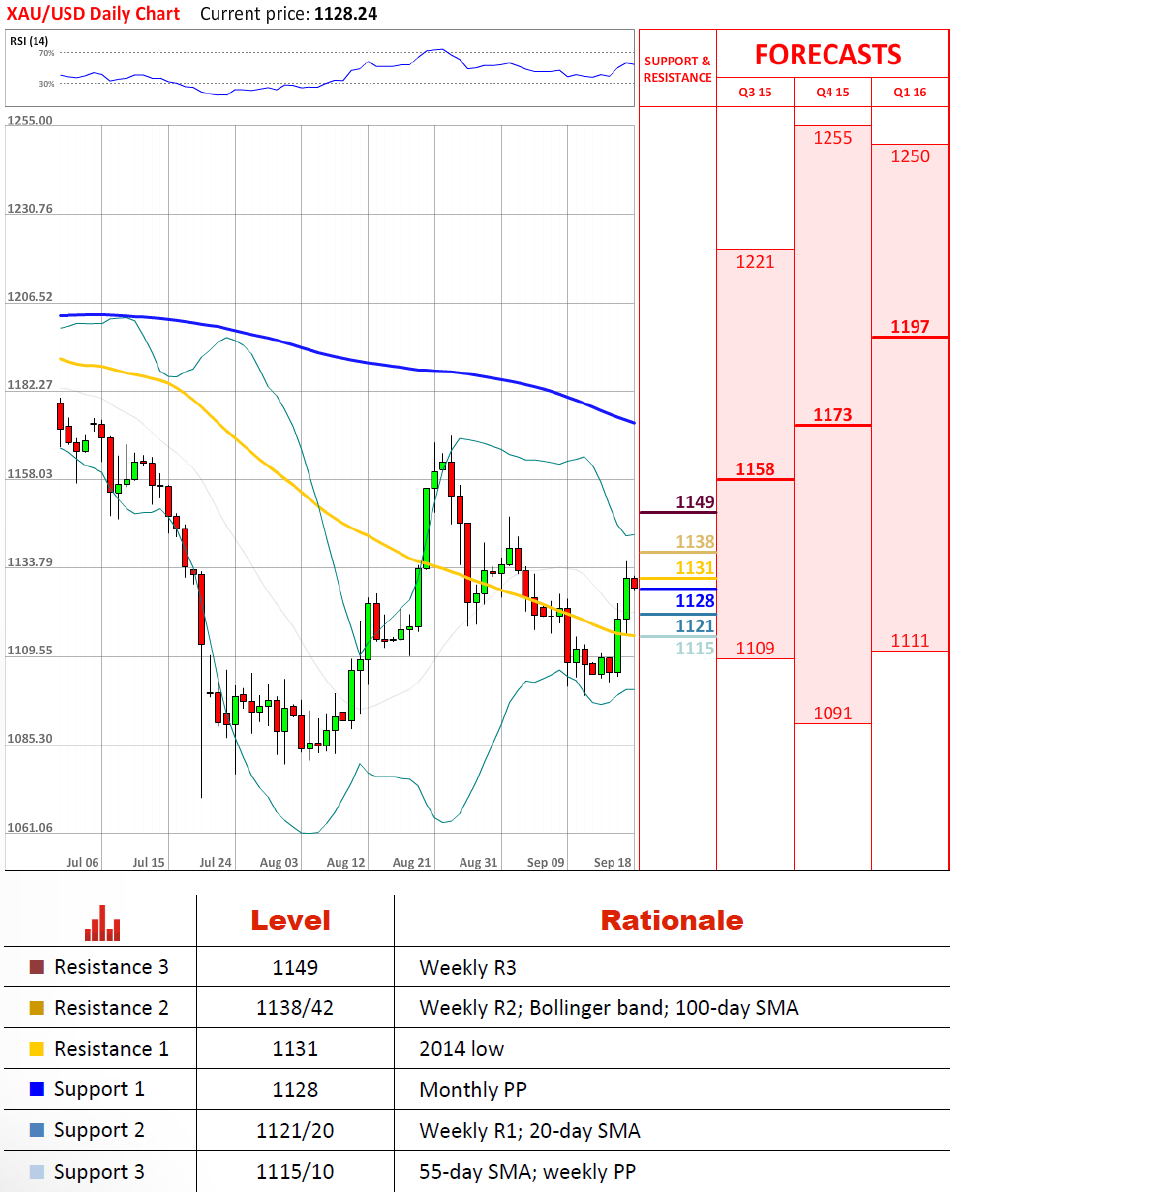Click the Support 3 light blue swatch
1152x1192 pixels.
36,1171
